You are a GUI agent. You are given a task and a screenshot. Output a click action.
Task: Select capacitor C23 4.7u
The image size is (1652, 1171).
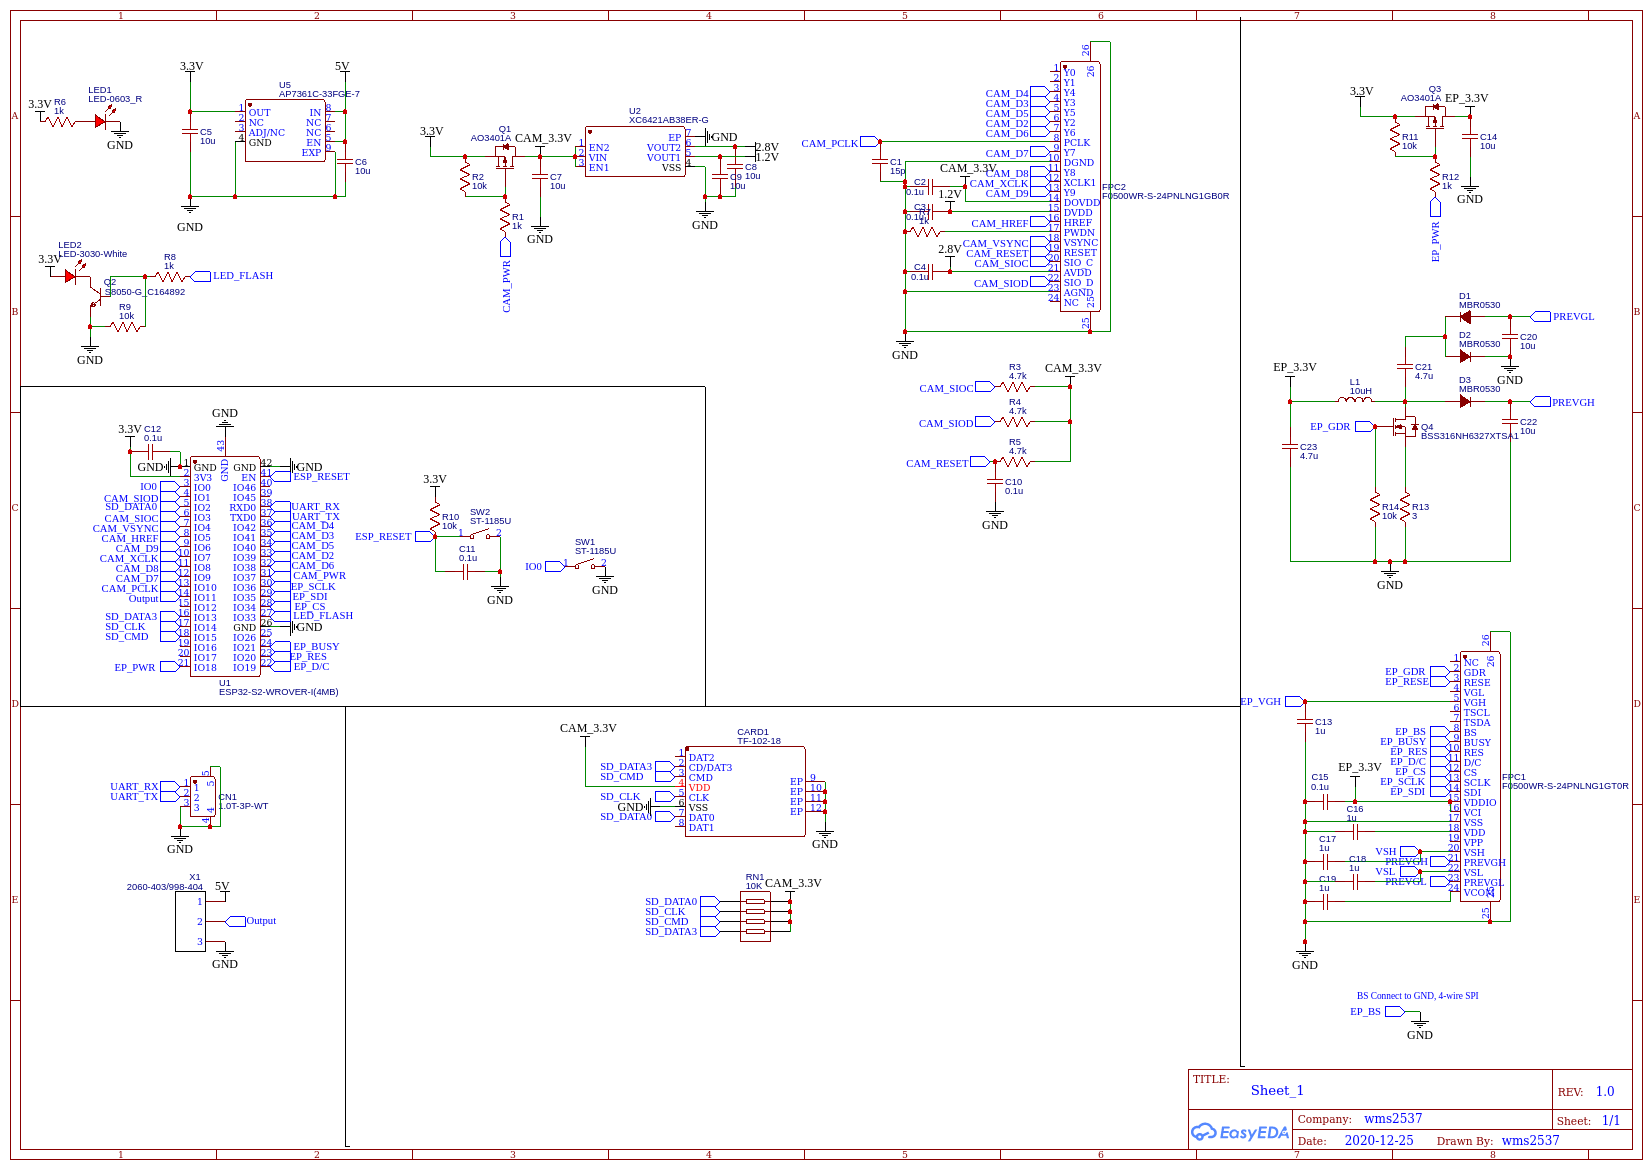pos(1290,446)
